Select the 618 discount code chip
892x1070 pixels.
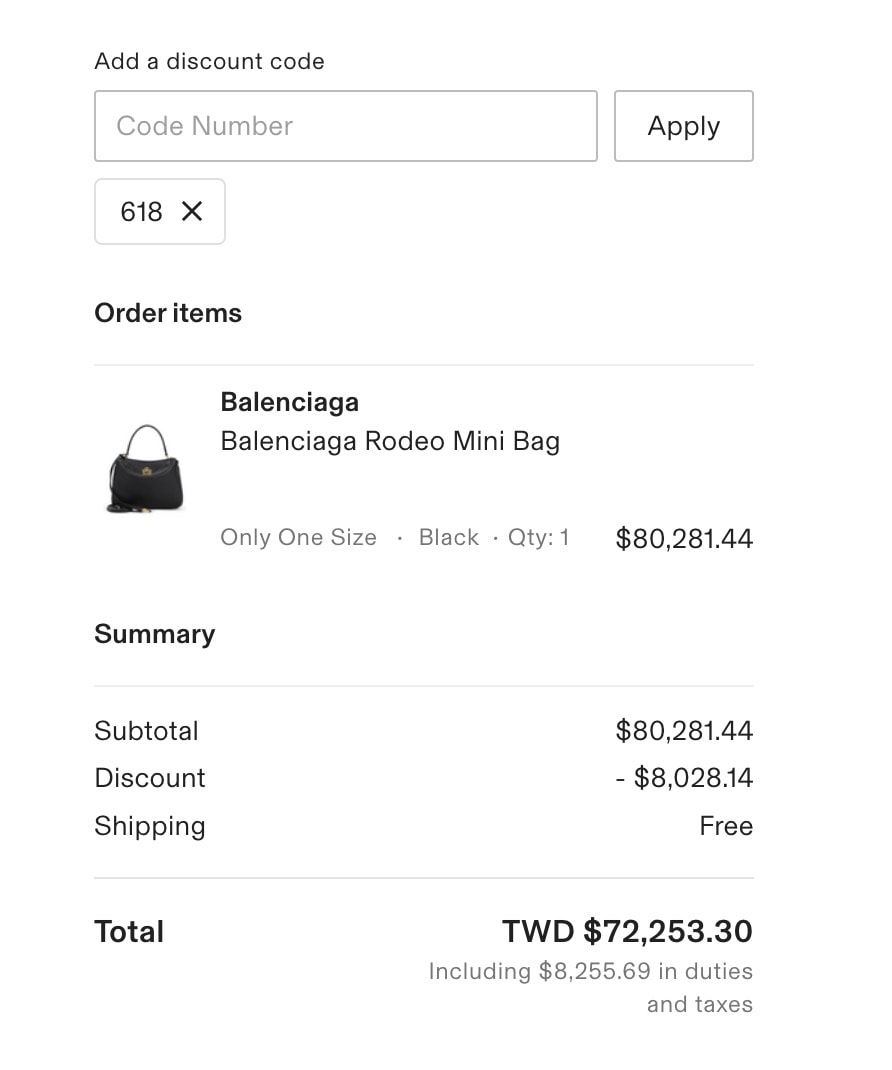[x=160, y=212]
